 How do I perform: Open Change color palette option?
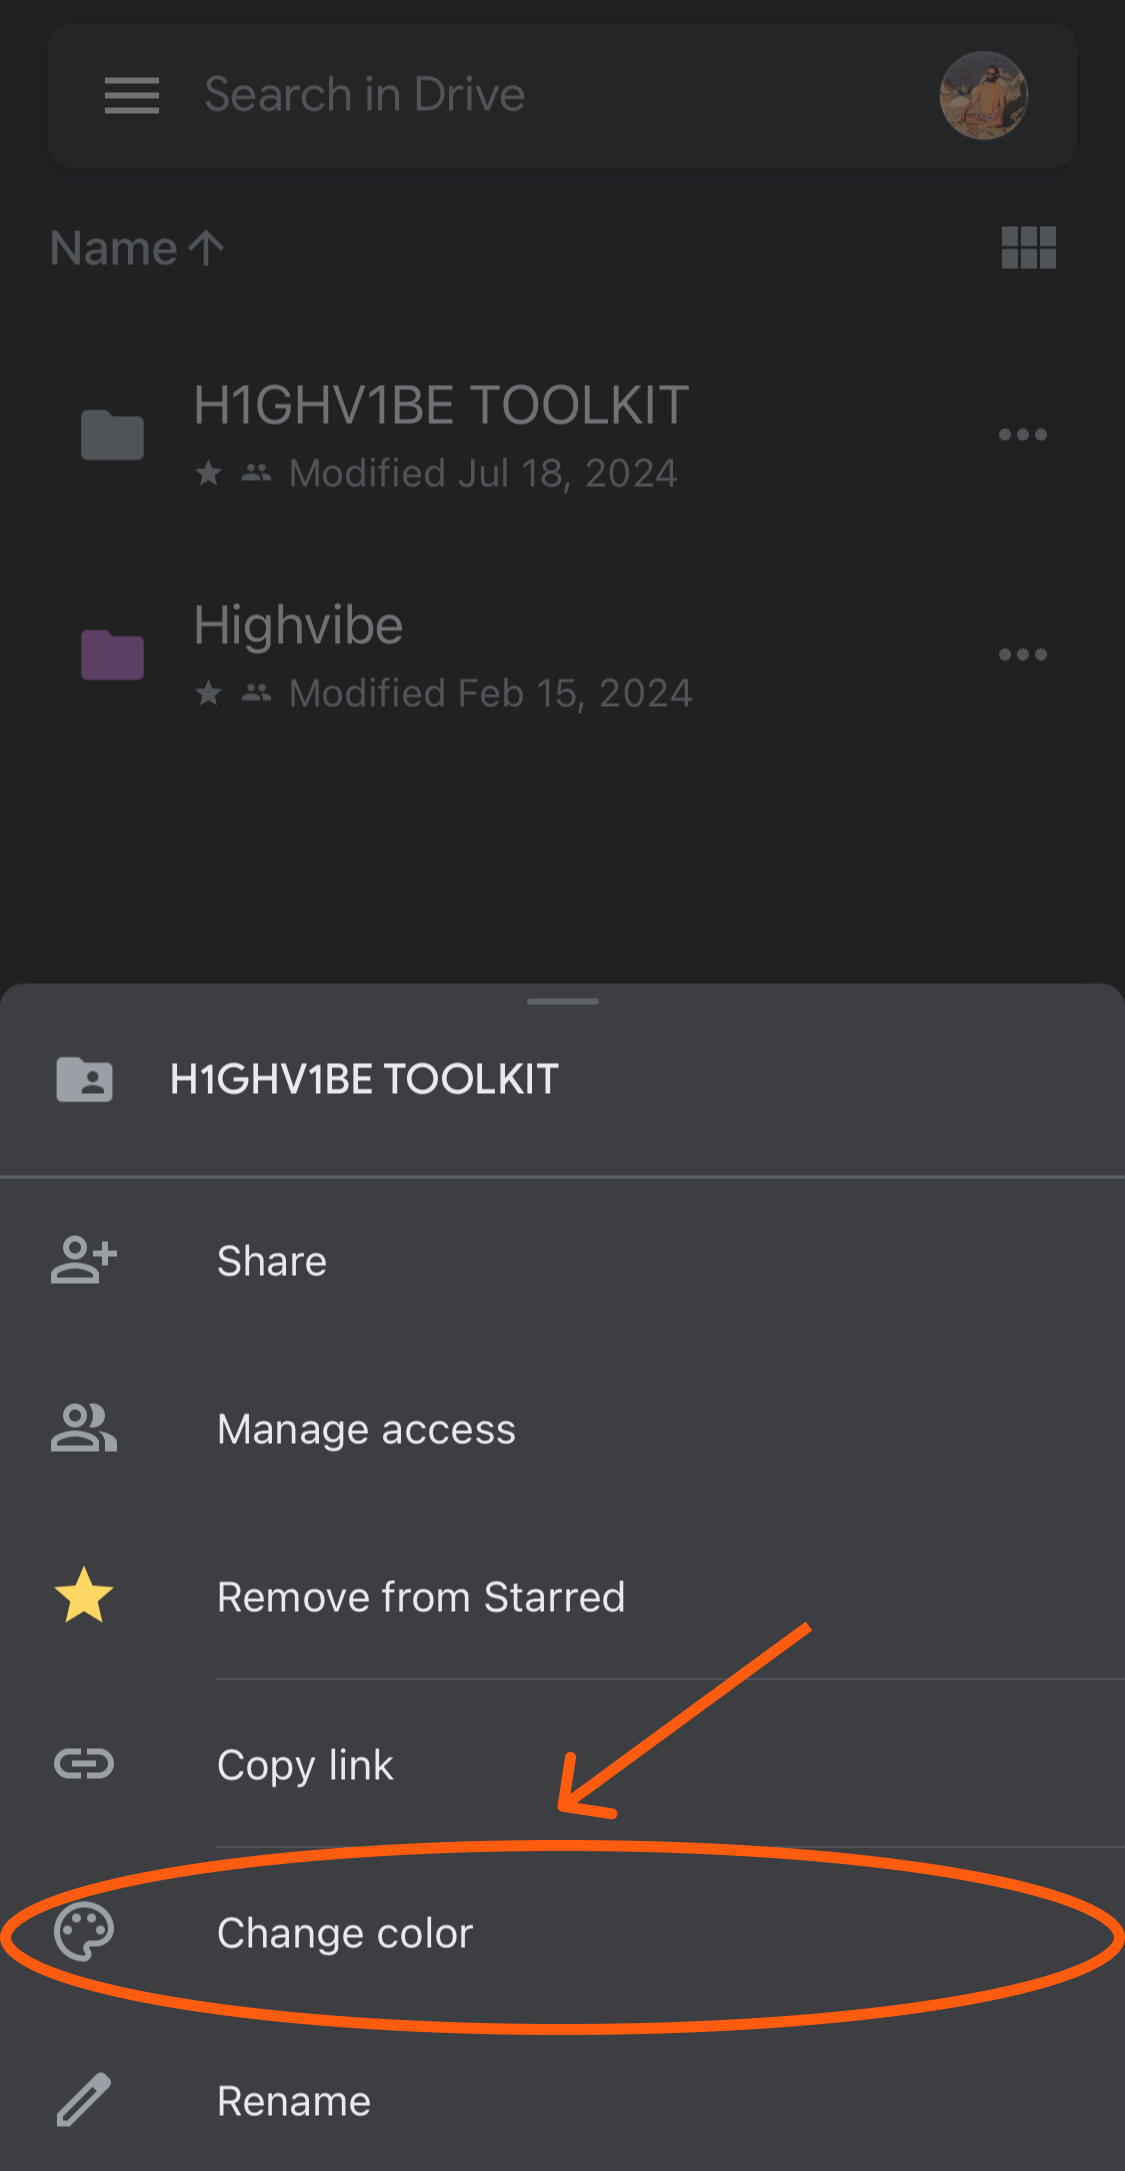click(x=345, y=1933)
